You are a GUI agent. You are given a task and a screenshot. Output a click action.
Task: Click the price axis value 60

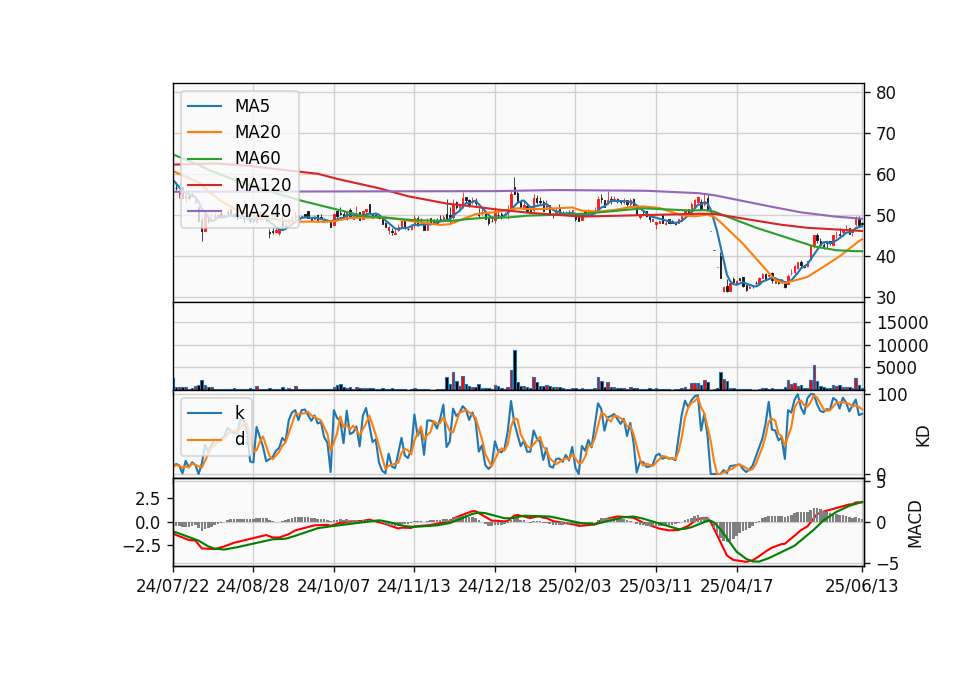(886, 175)
